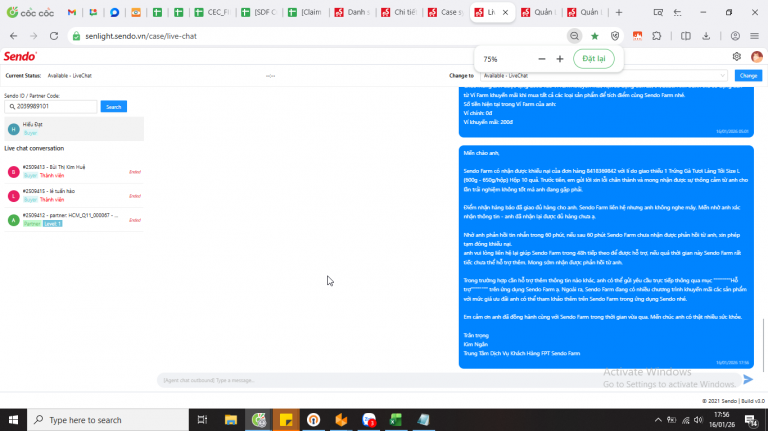This screenshot has height=431, width=768.
Task: Open the Sendo user avatar
Action: point(757,57)
